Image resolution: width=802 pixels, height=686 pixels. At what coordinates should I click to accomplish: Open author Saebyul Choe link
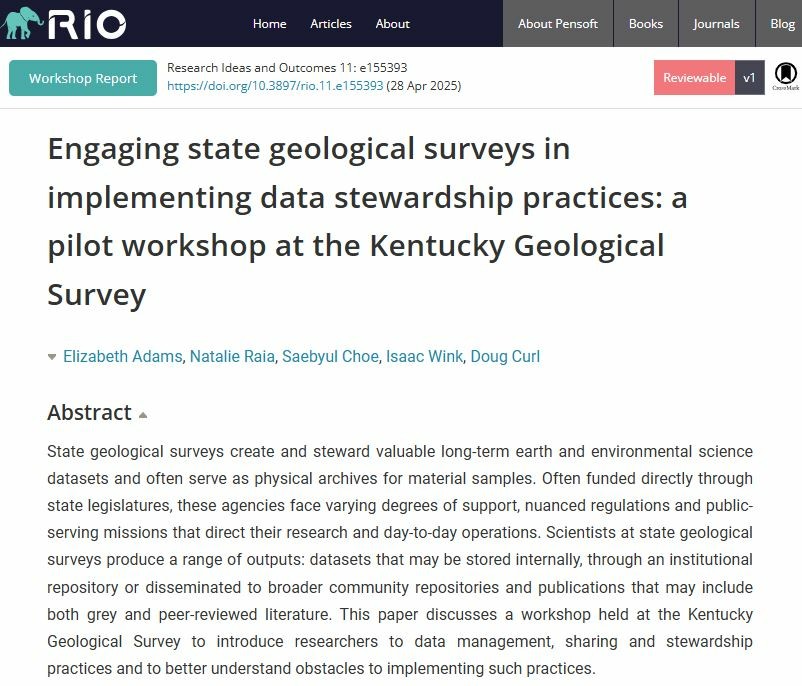[330, 356]
